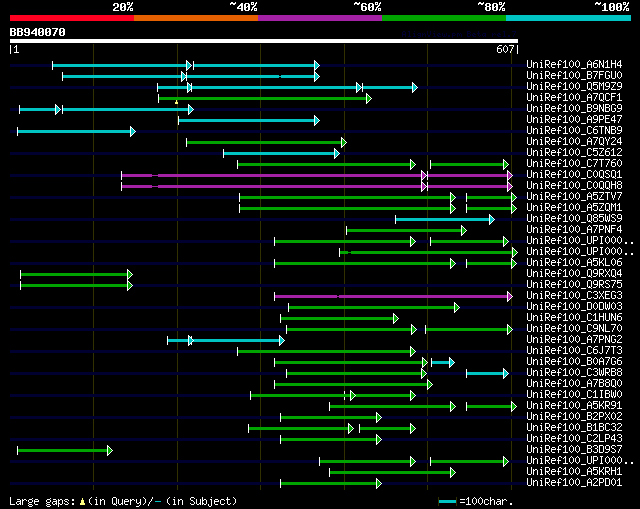640x509 pixels.
Task: Select the UniRef100_Q5M9Z9 label
Action: click(x=574, y=86)
